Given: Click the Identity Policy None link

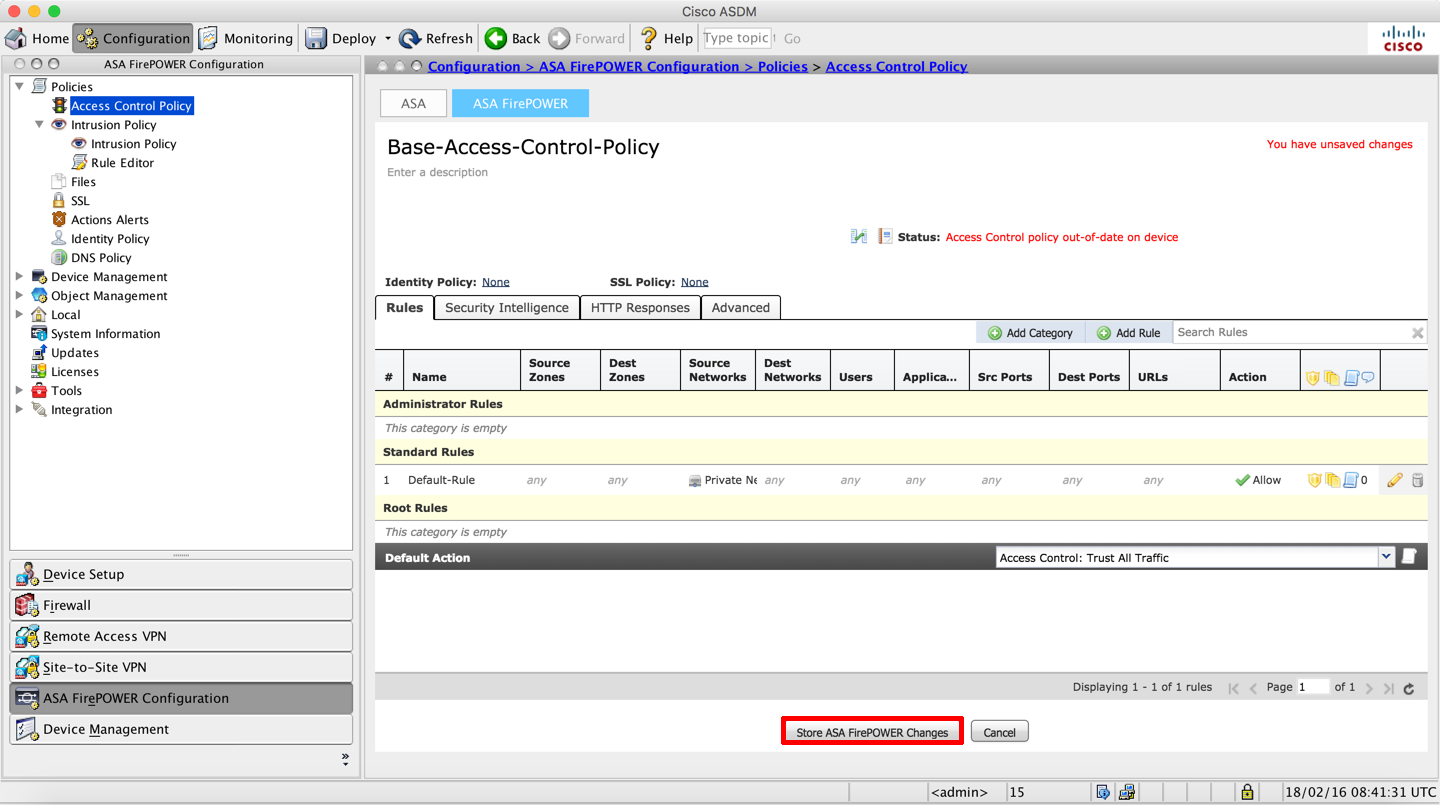Looking at the screenshot, I should coord(496,282).
